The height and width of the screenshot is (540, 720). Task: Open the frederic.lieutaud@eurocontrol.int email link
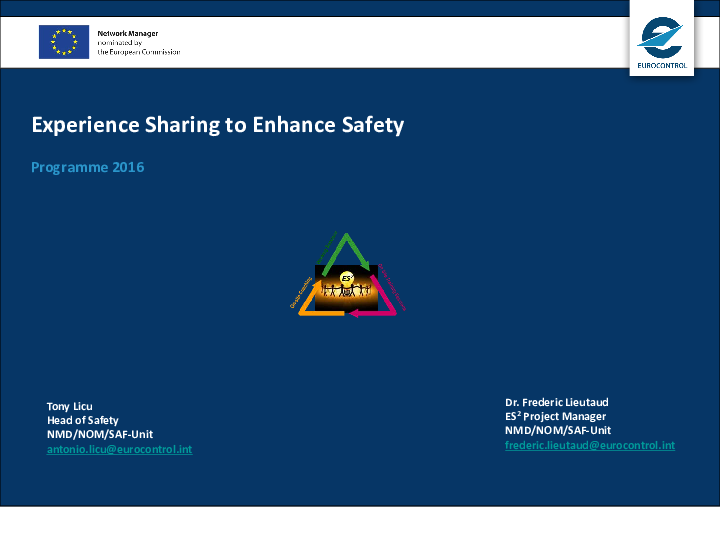tap(589, 445)
